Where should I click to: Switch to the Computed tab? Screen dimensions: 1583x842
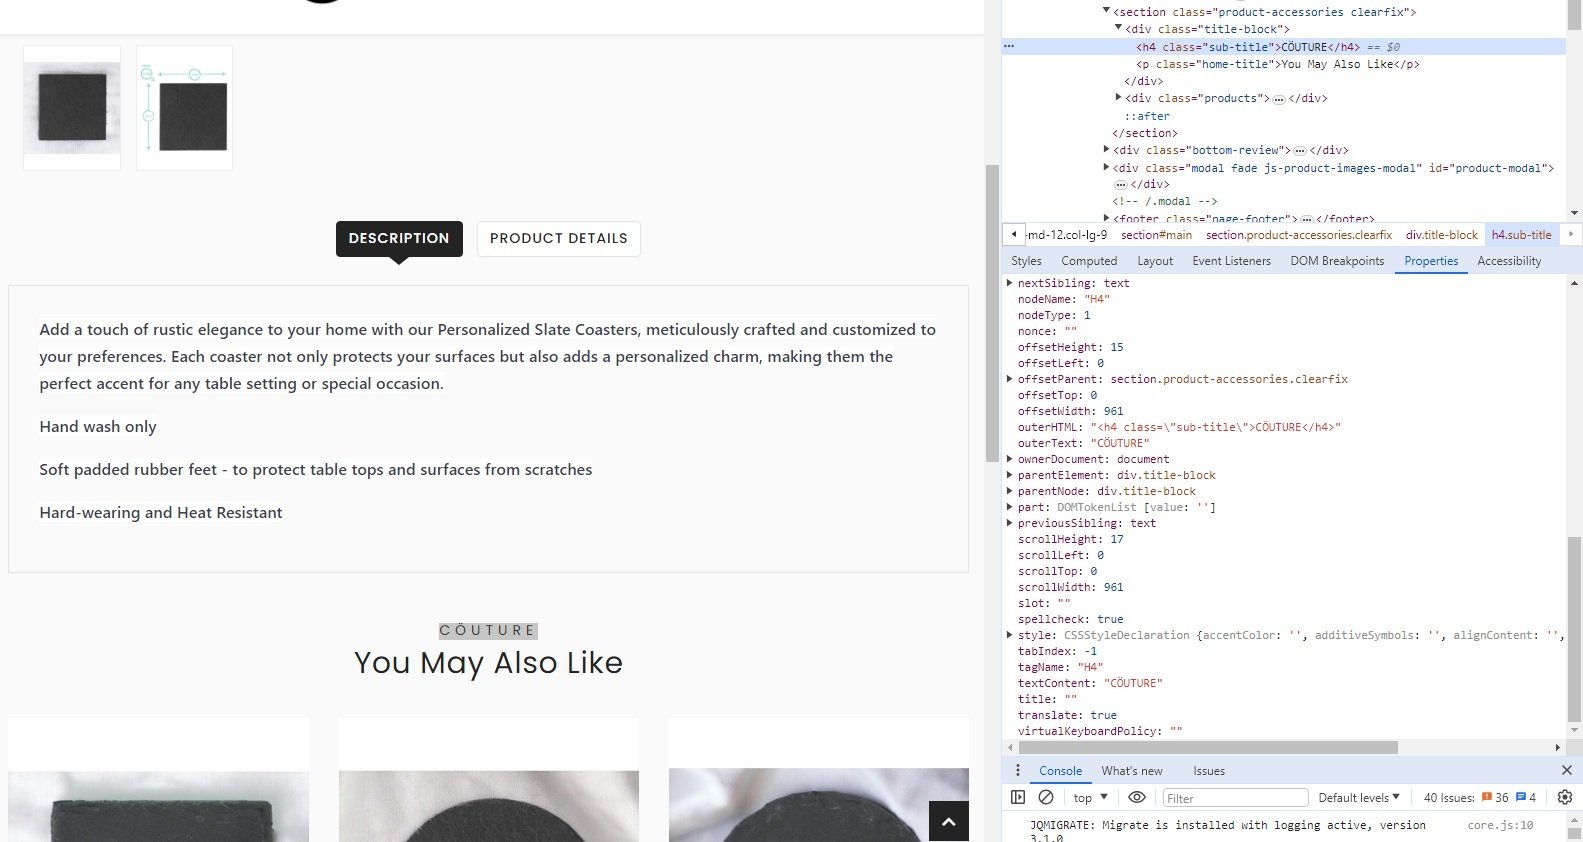click(x=1089, y=261)
